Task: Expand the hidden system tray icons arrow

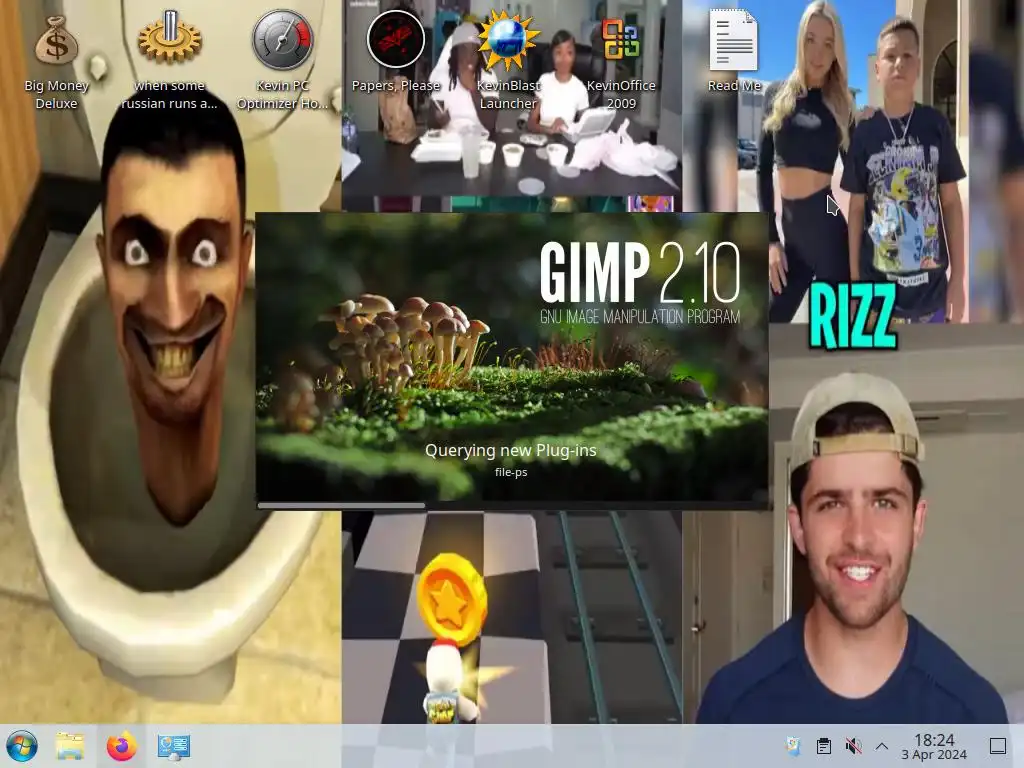Action: (882, 746)
